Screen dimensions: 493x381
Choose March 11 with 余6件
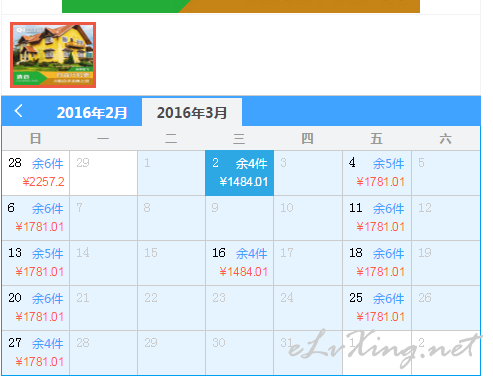(377, 218)
